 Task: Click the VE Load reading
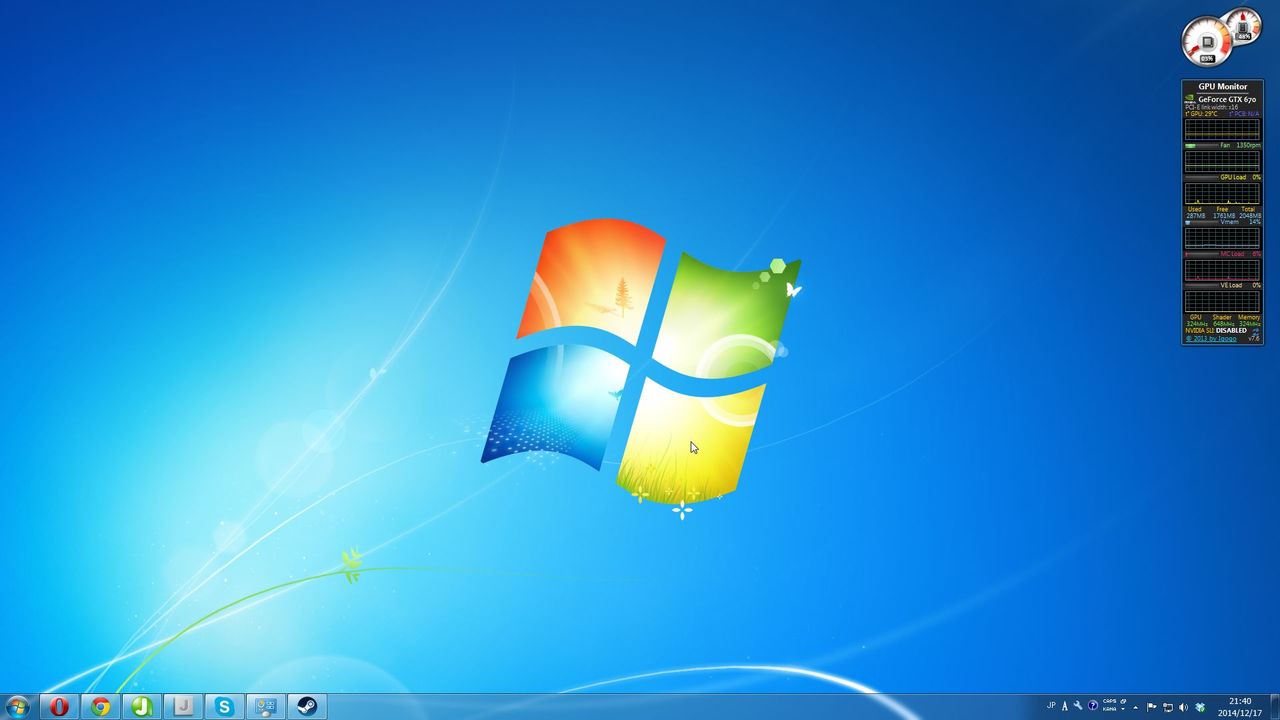(1240, 285)
